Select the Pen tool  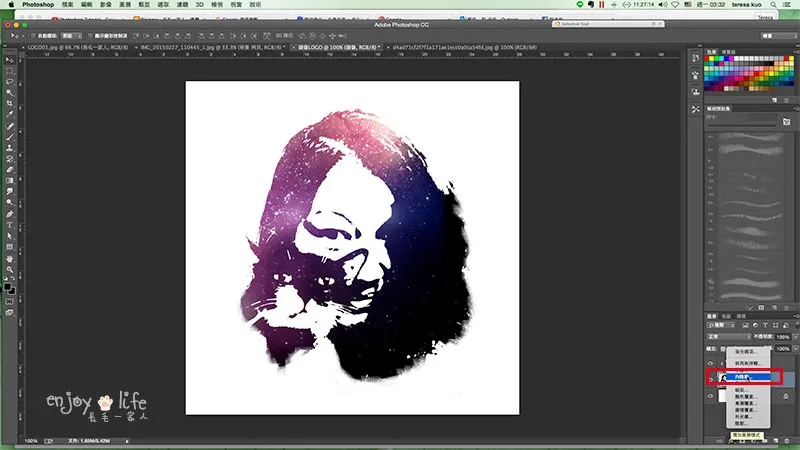10,214
